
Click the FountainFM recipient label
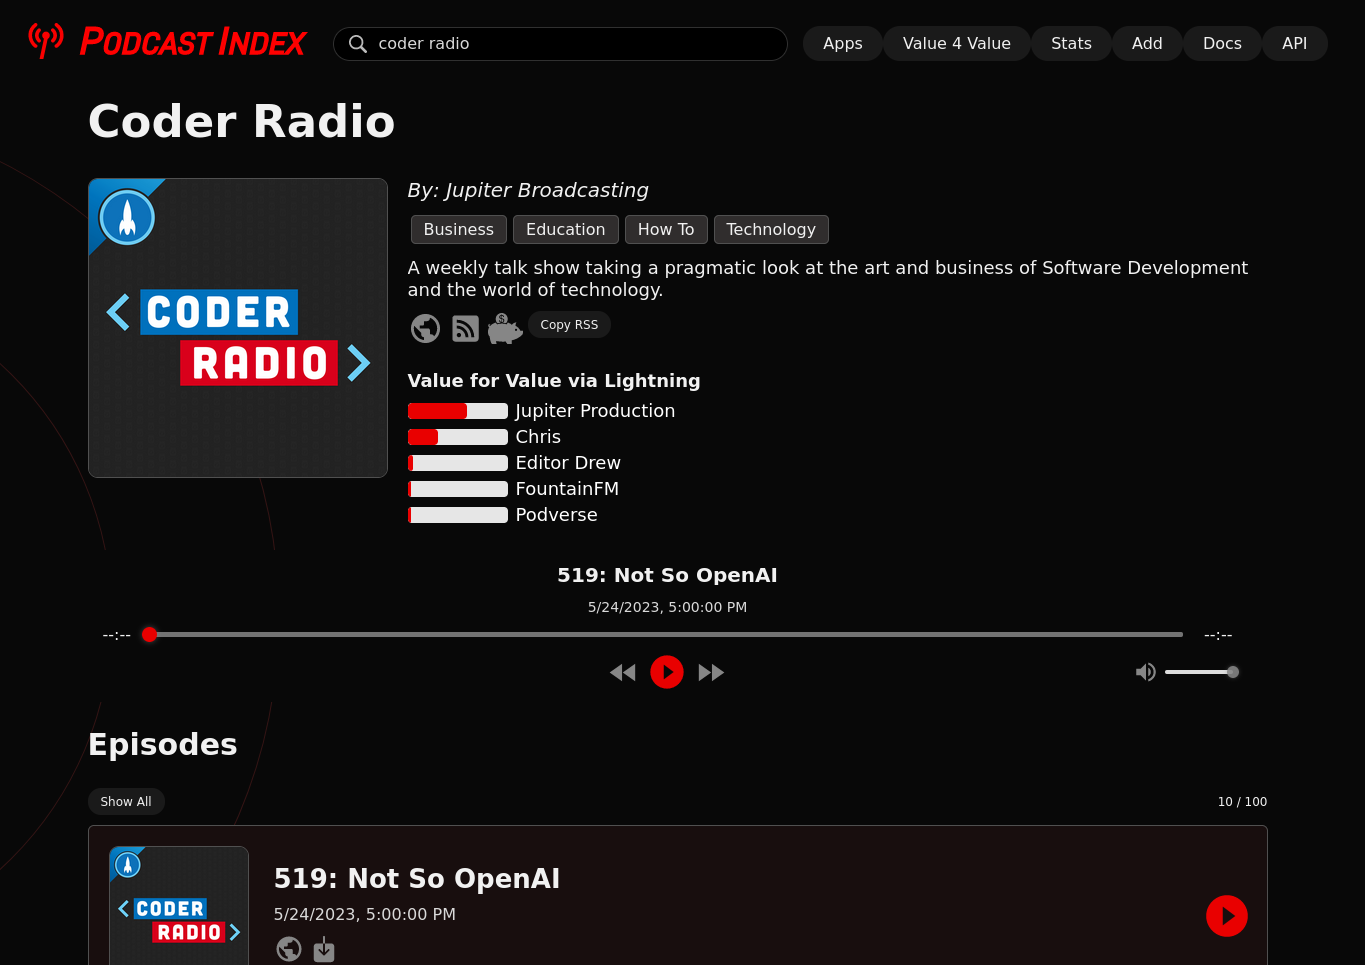[567, 489]
